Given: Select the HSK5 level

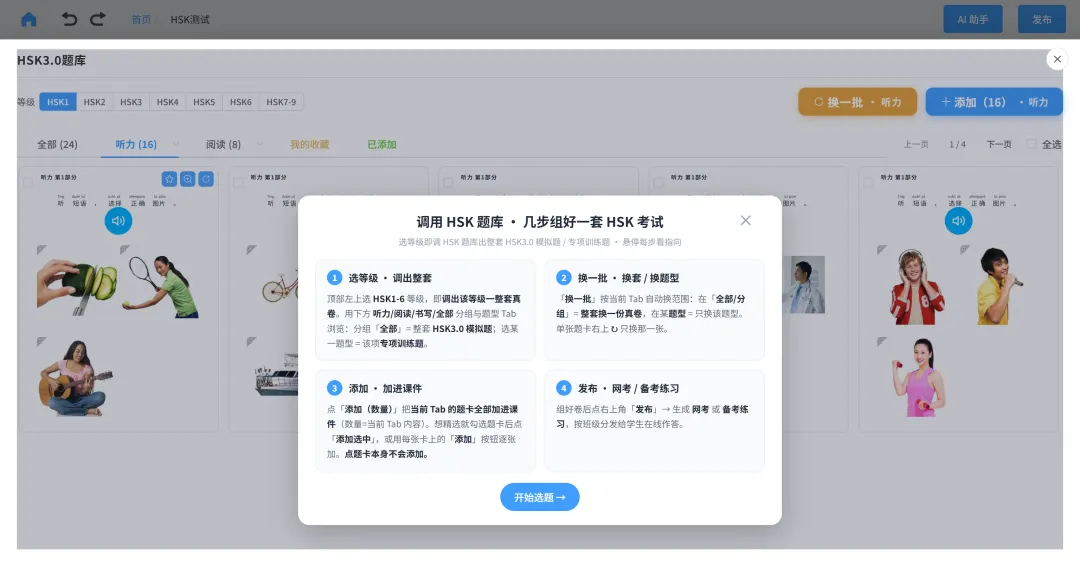Looking at the screenshot, I should (x=204, y=102).
